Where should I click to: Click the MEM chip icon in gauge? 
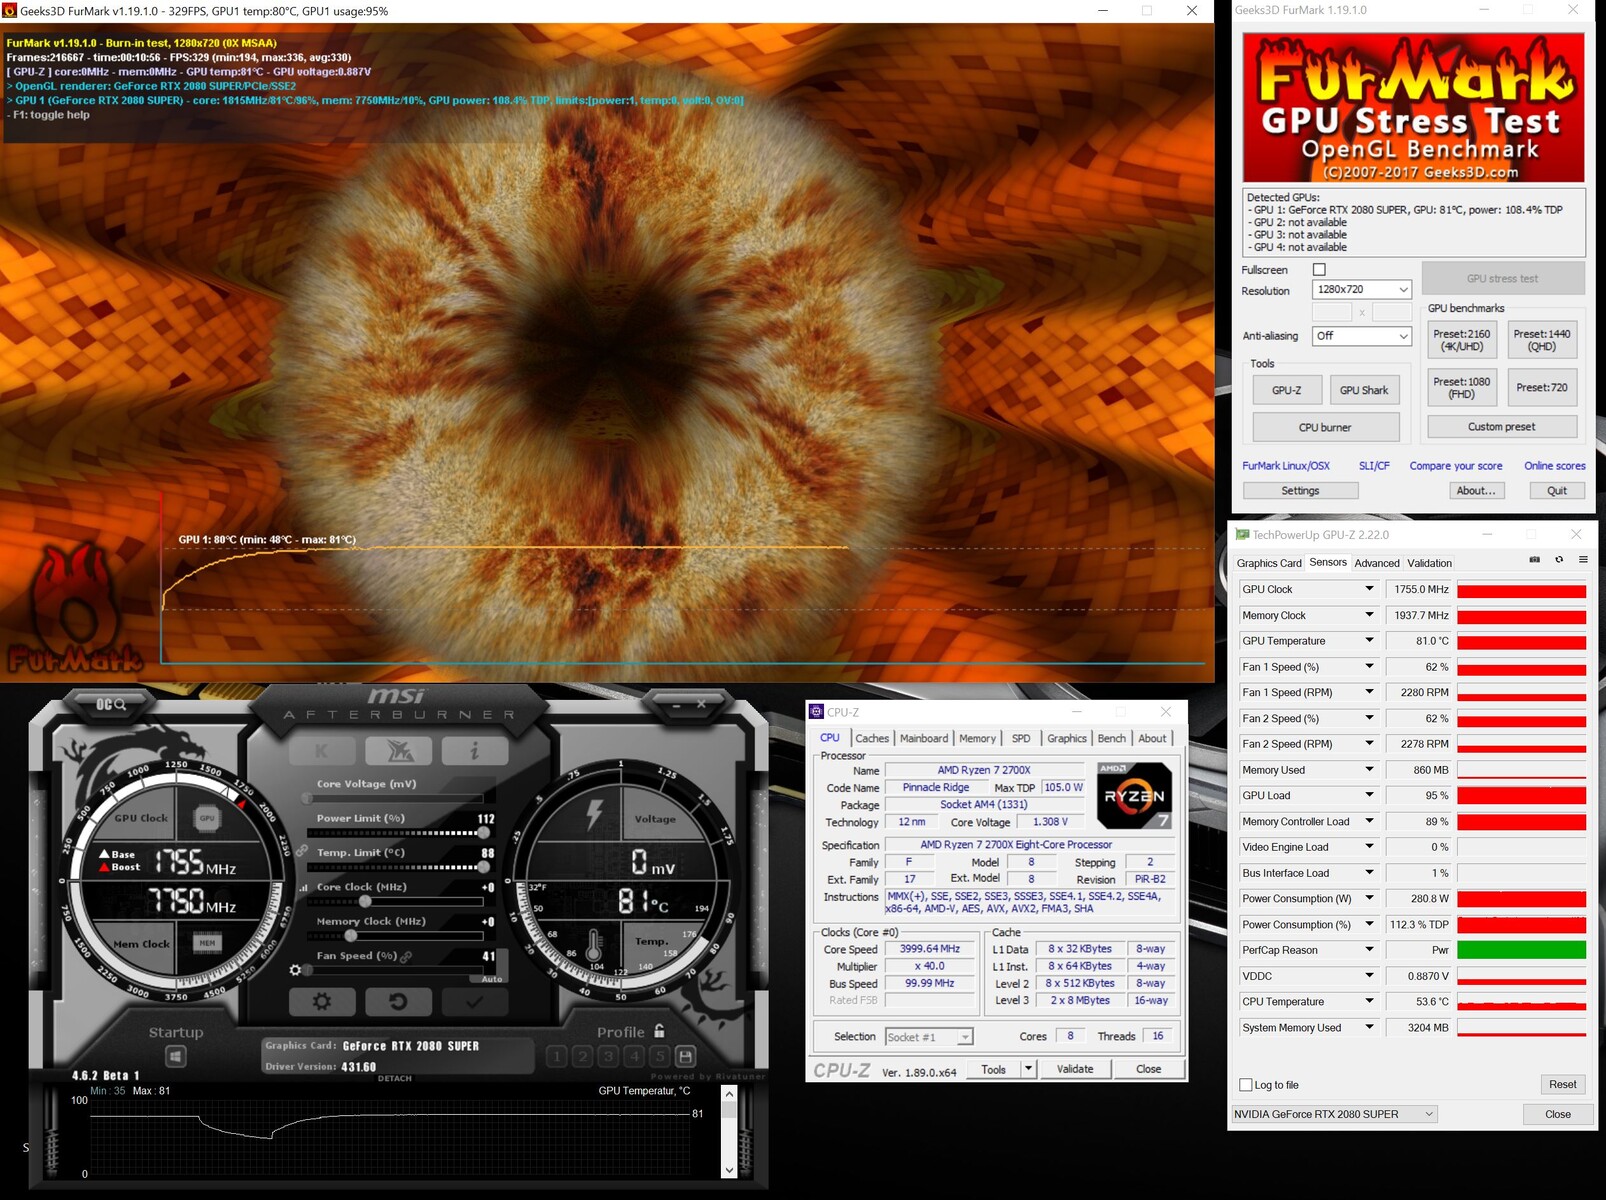(x=207, y=942)
